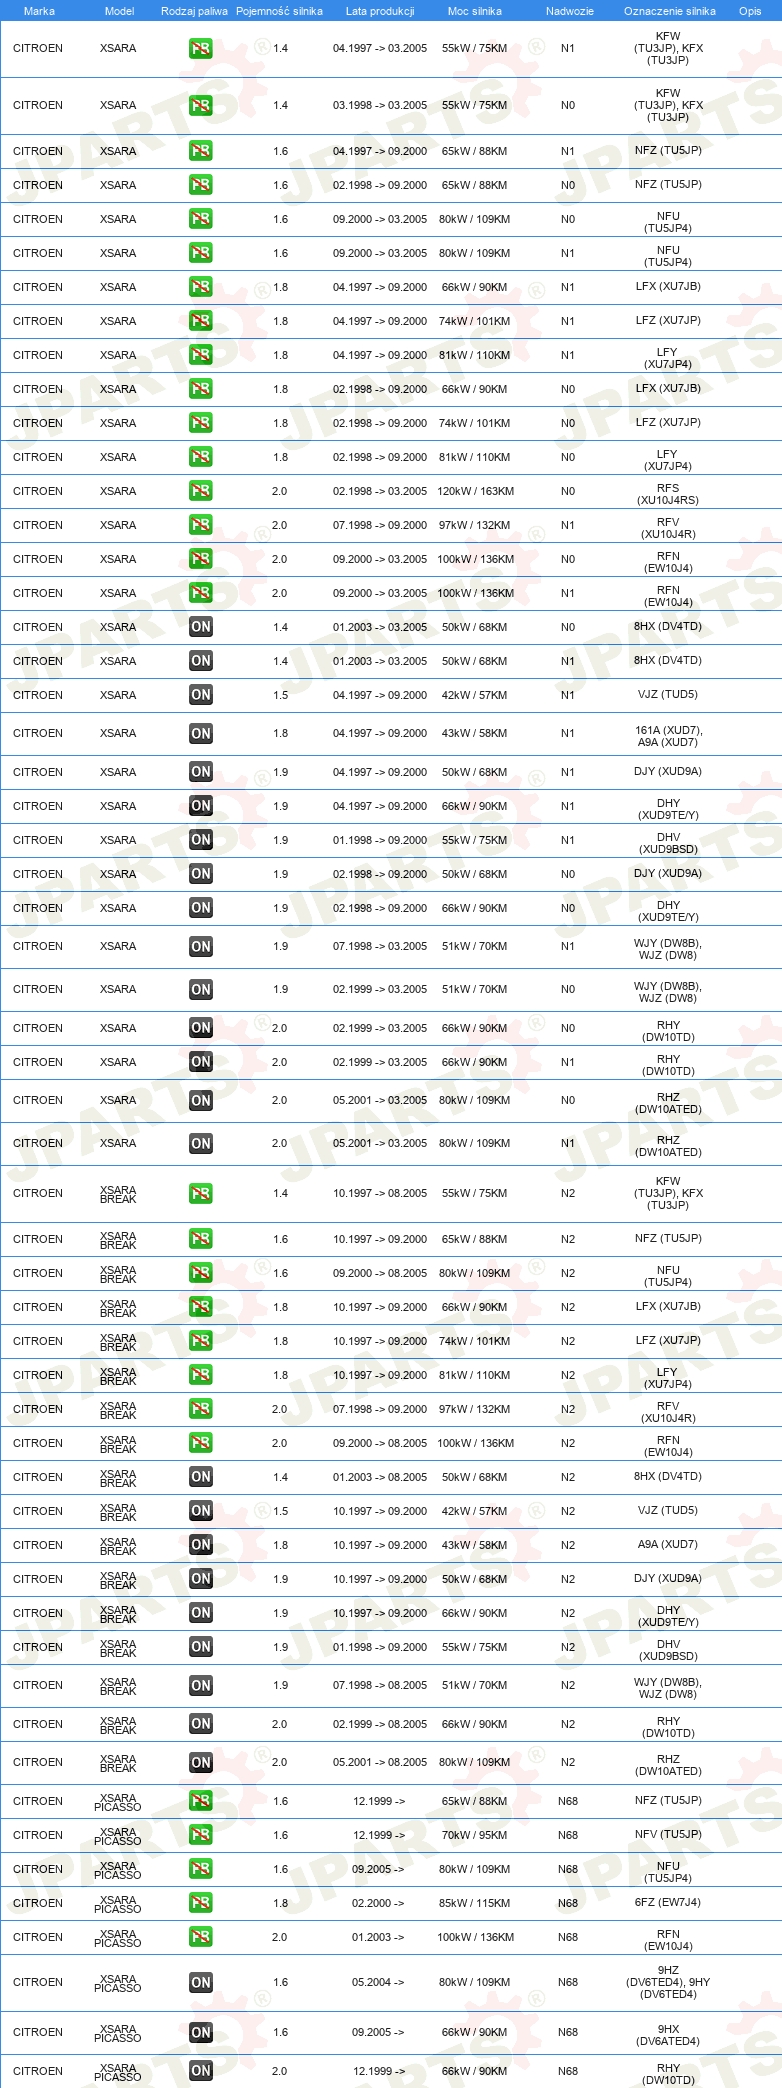Select the PB fuel icon in the Xsara NFZ (TU5JP) N1 row
Viewport: 782px width, 2088px height.
(x=201, y=151)
